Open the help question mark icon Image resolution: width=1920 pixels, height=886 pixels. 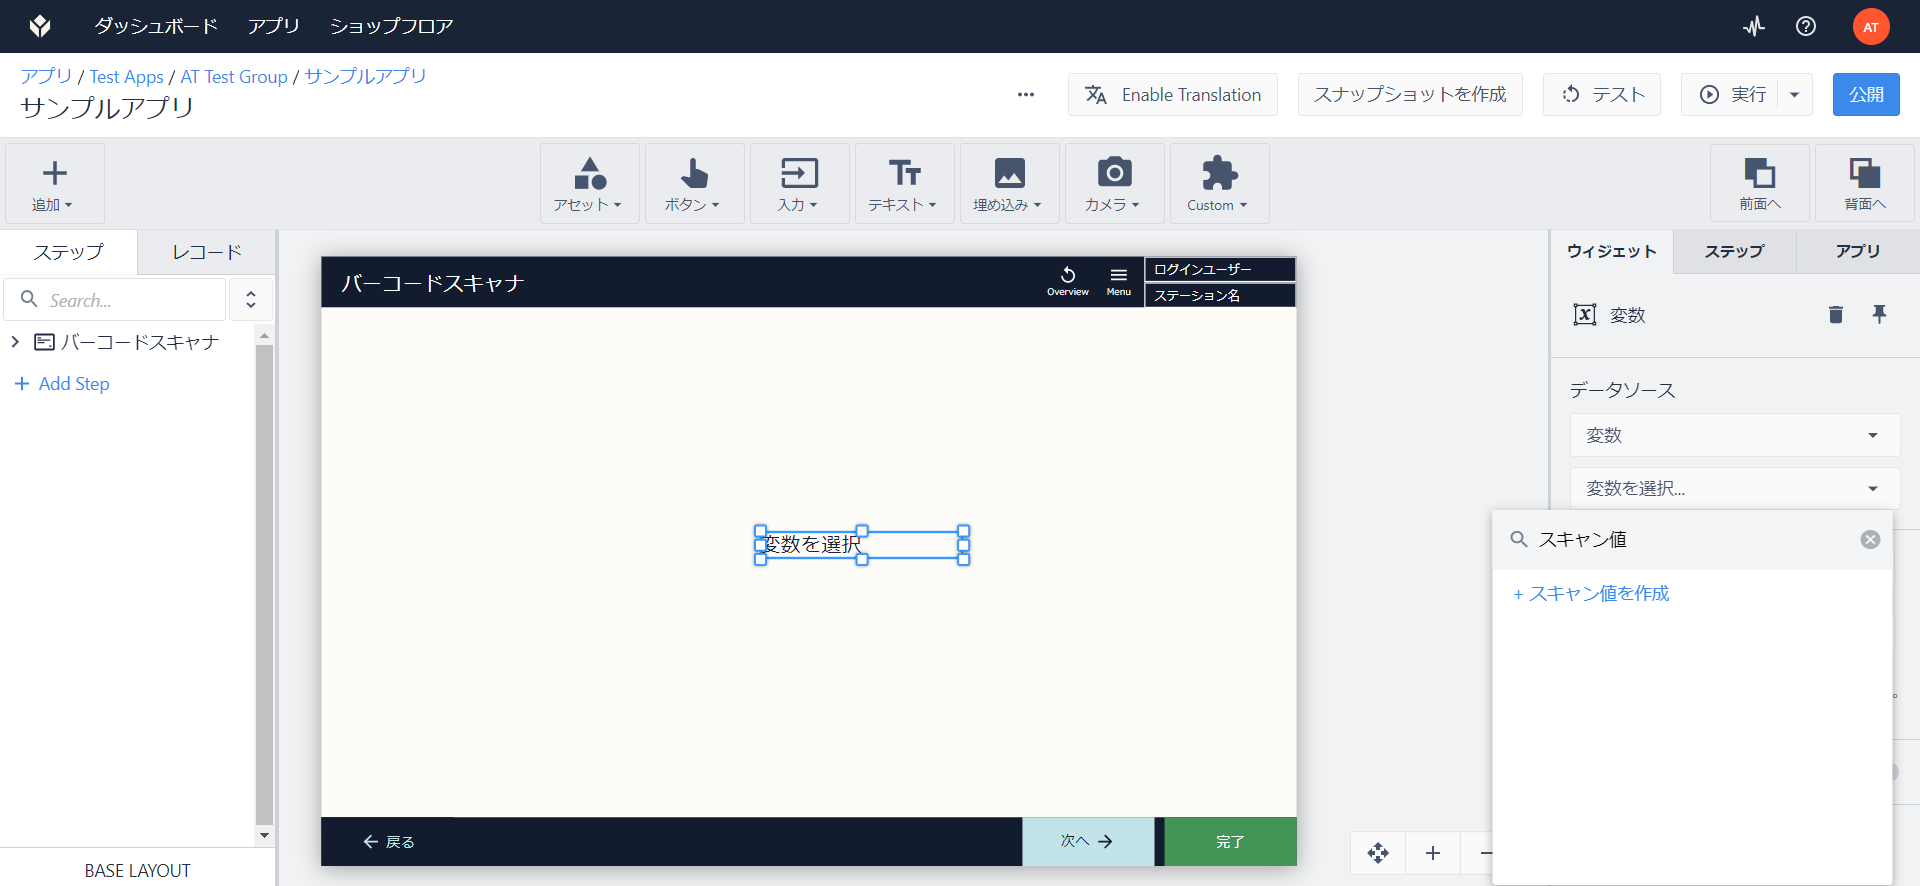click(1805, 26)
